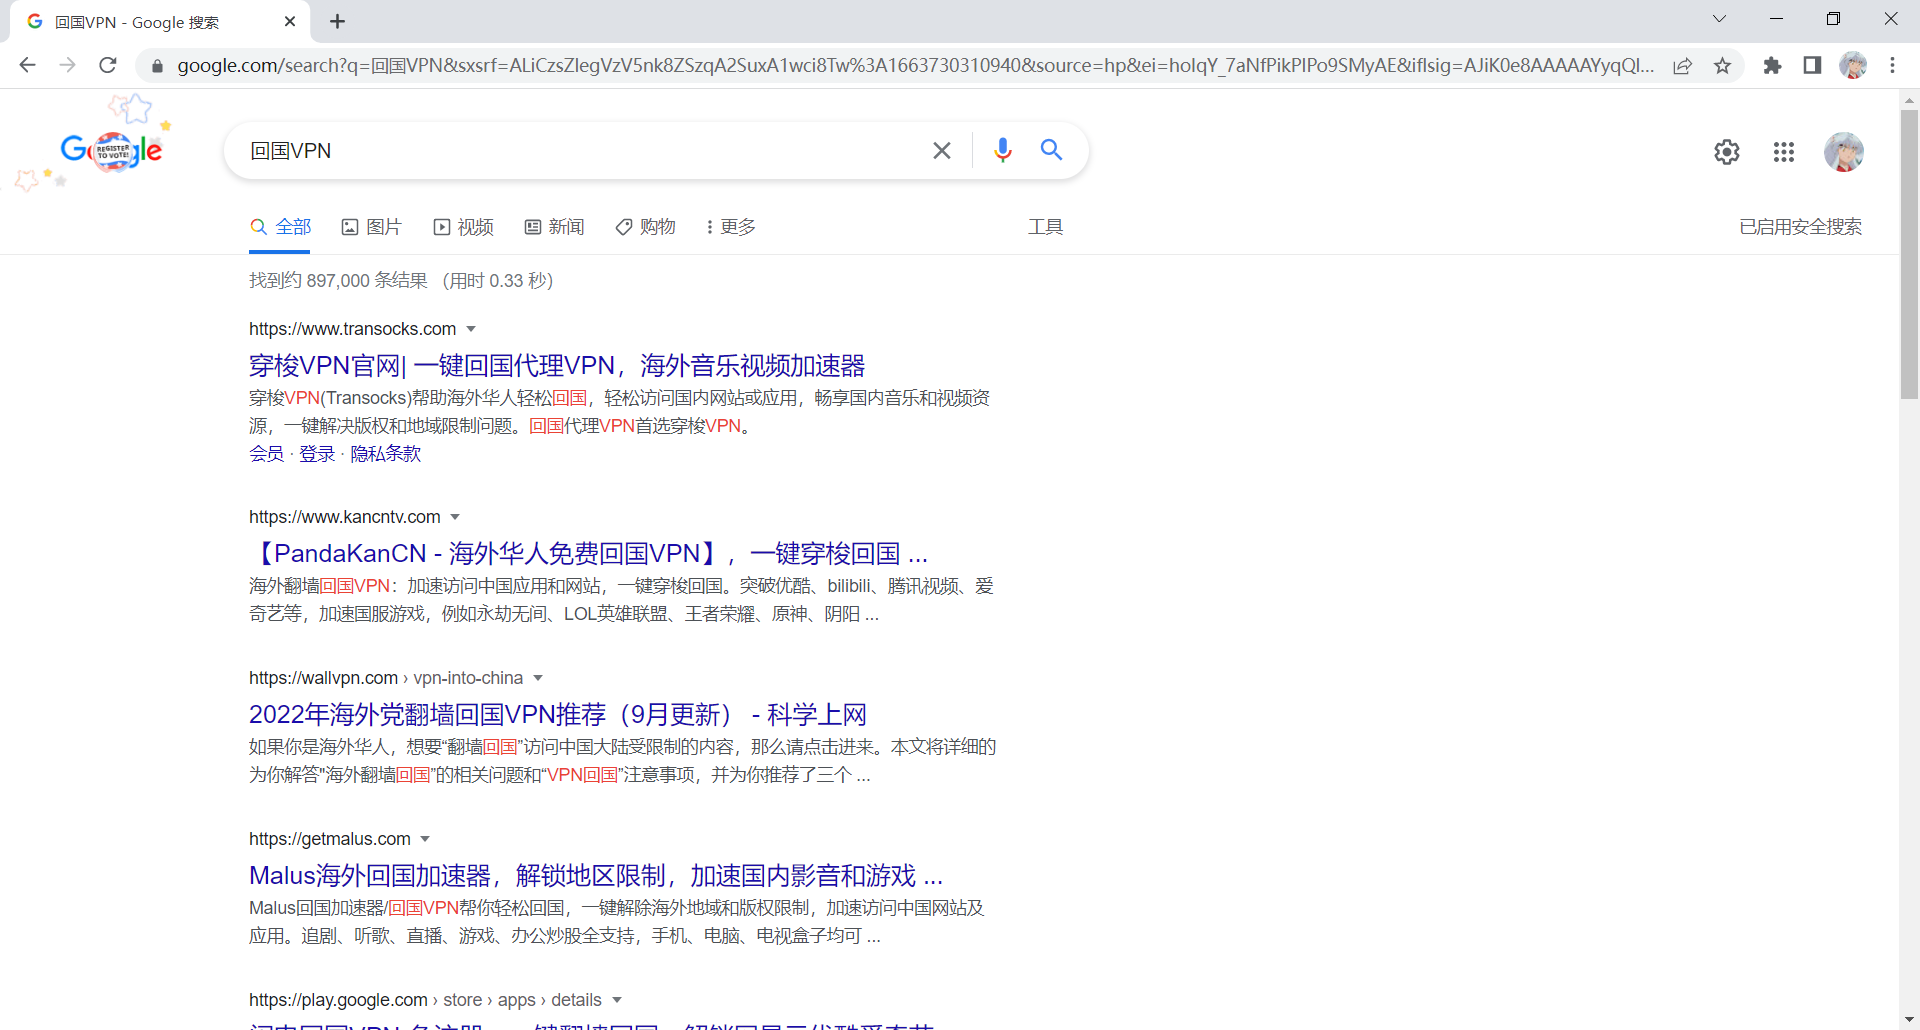Expand options arrow beside kancntv.com URL
This screenshot has width=1920, height=1030.
pyautogui.click(x=455, y=517)
